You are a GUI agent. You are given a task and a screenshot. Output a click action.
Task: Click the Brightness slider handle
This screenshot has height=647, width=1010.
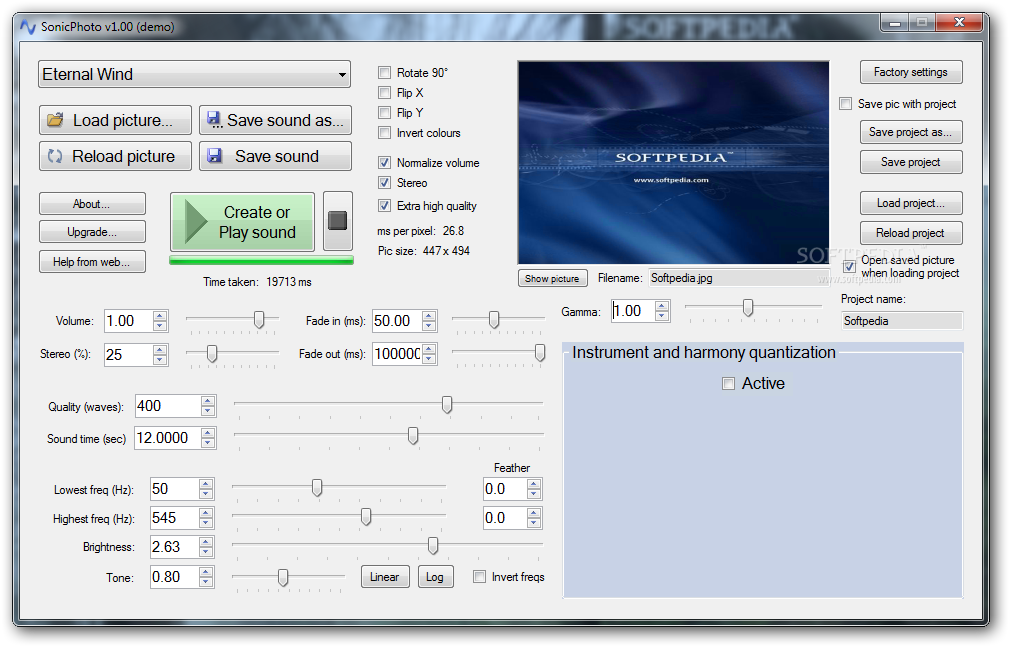[434, 546]
